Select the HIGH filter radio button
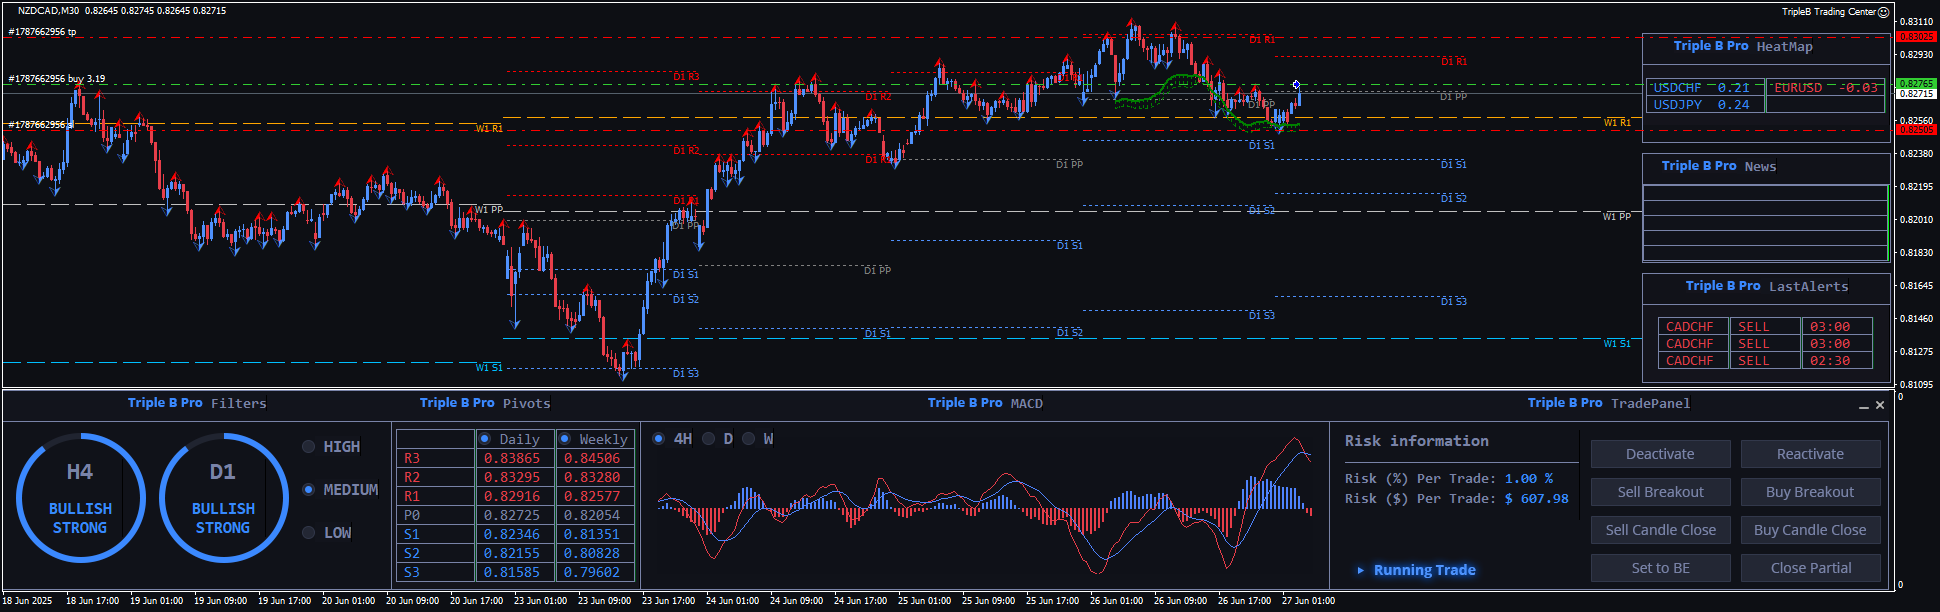The width and height of the screenshot is (1940, 612). point(309,447)
